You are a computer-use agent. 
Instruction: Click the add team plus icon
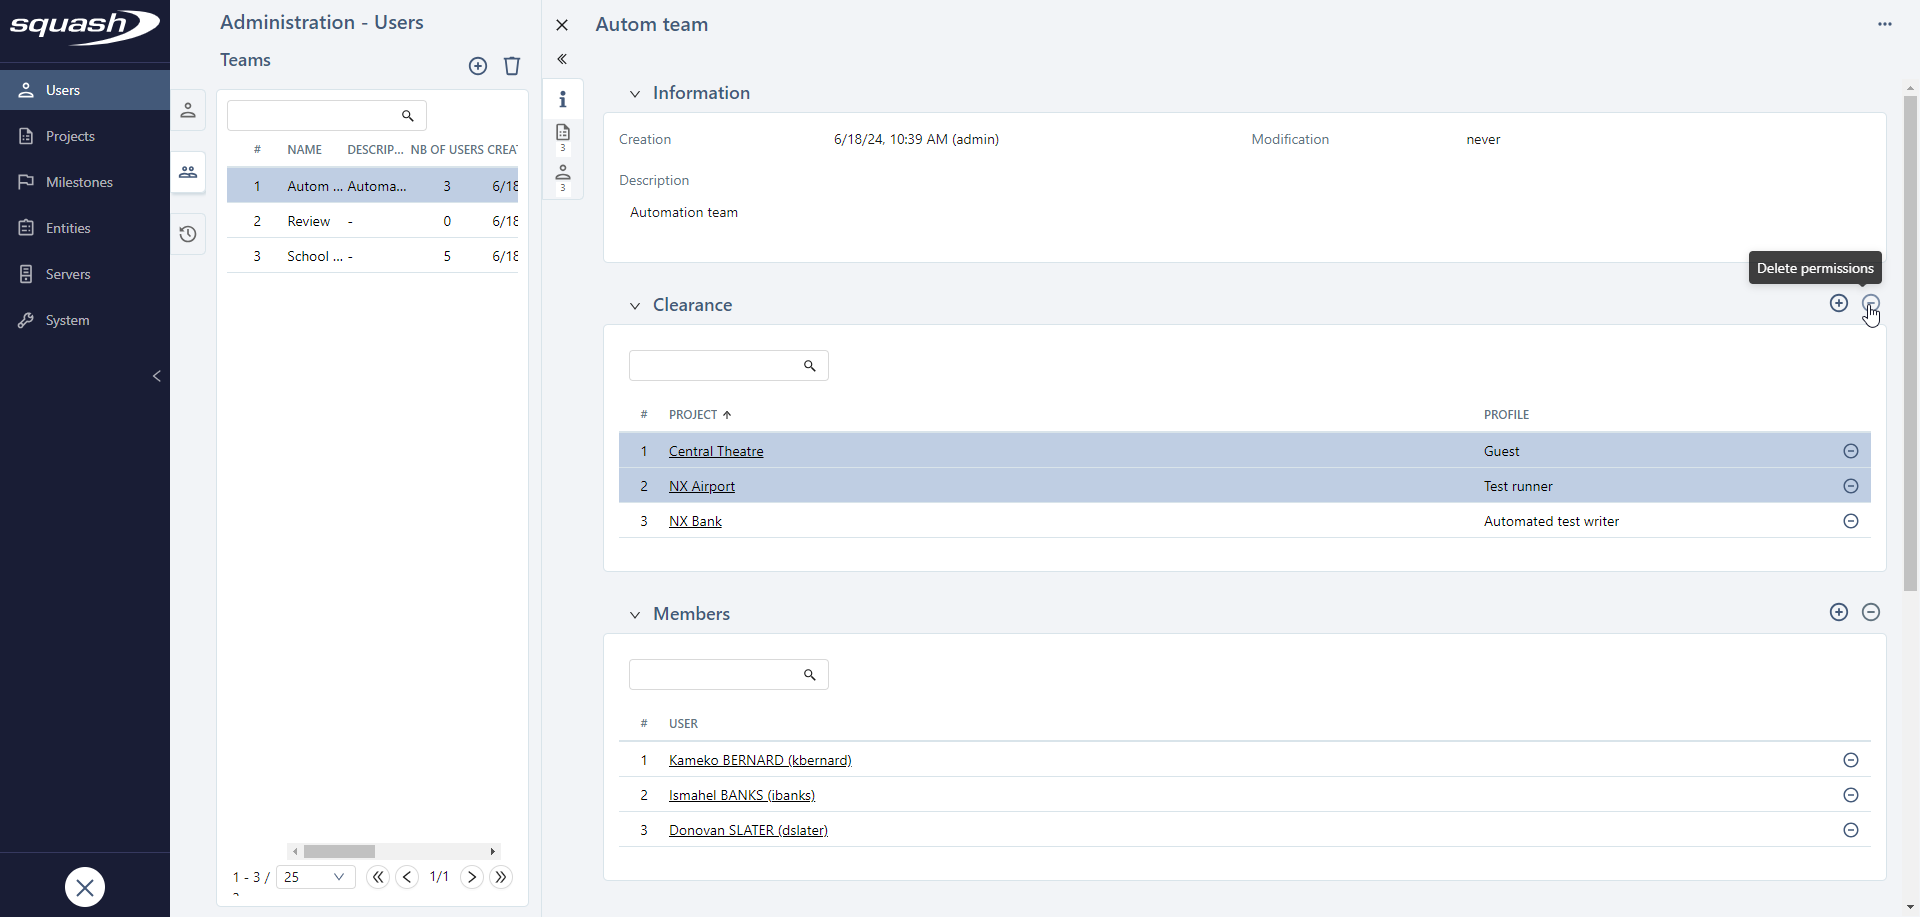(478, 66)
